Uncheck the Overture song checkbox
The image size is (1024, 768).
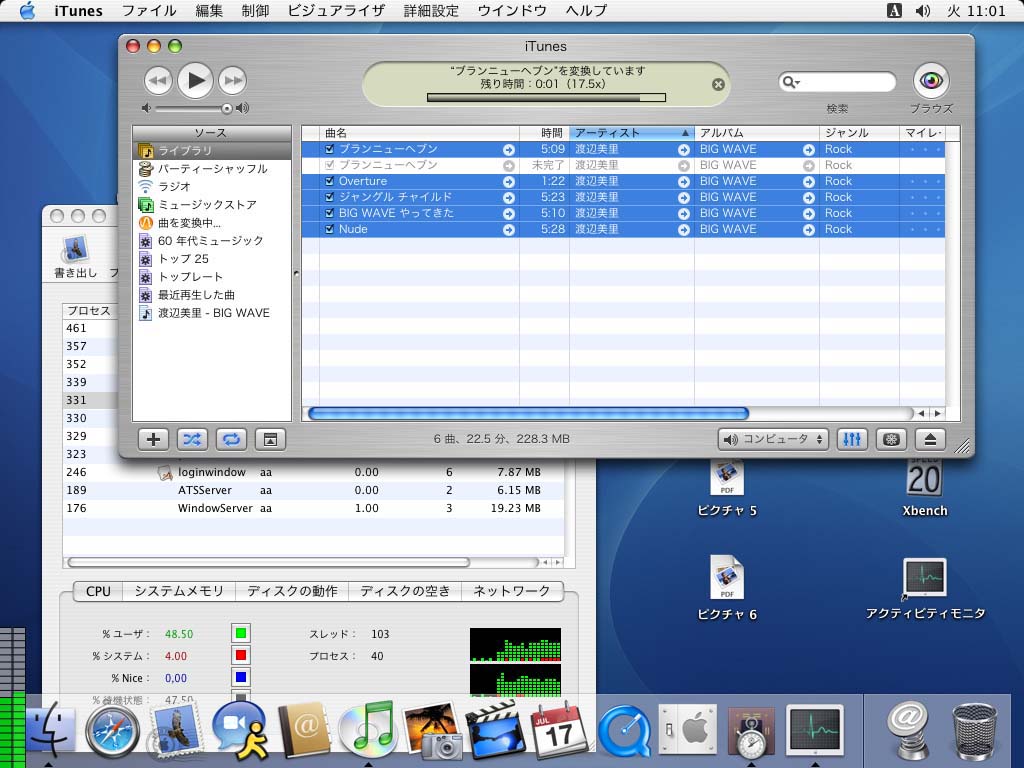tap(329, 181)
